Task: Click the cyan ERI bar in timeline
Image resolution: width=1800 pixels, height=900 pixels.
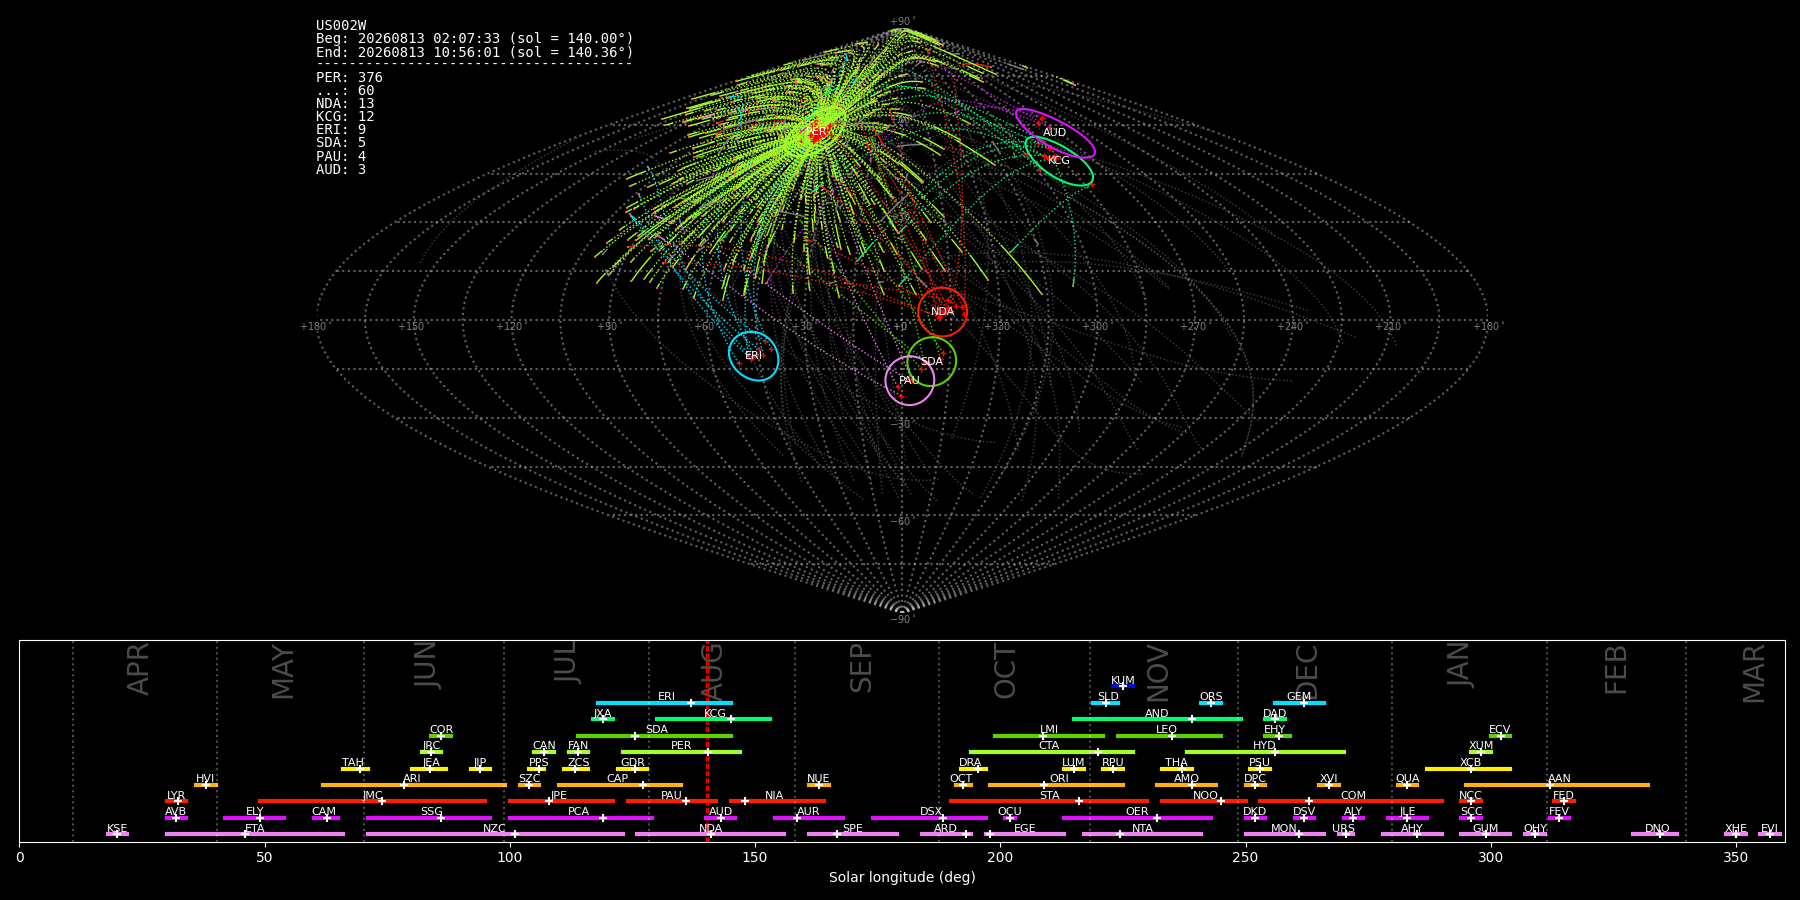Action: click(664, 703)
